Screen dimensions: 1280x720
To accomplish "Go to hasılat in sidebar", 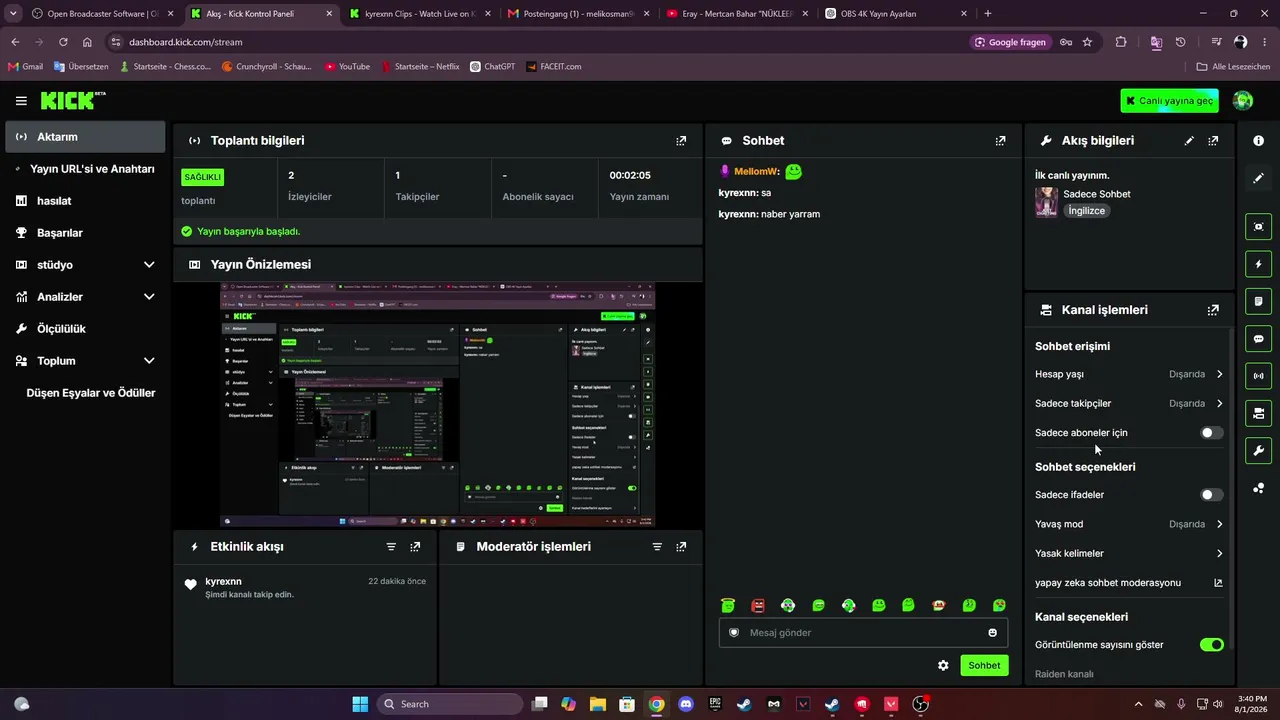I will (x=85, y=201).
